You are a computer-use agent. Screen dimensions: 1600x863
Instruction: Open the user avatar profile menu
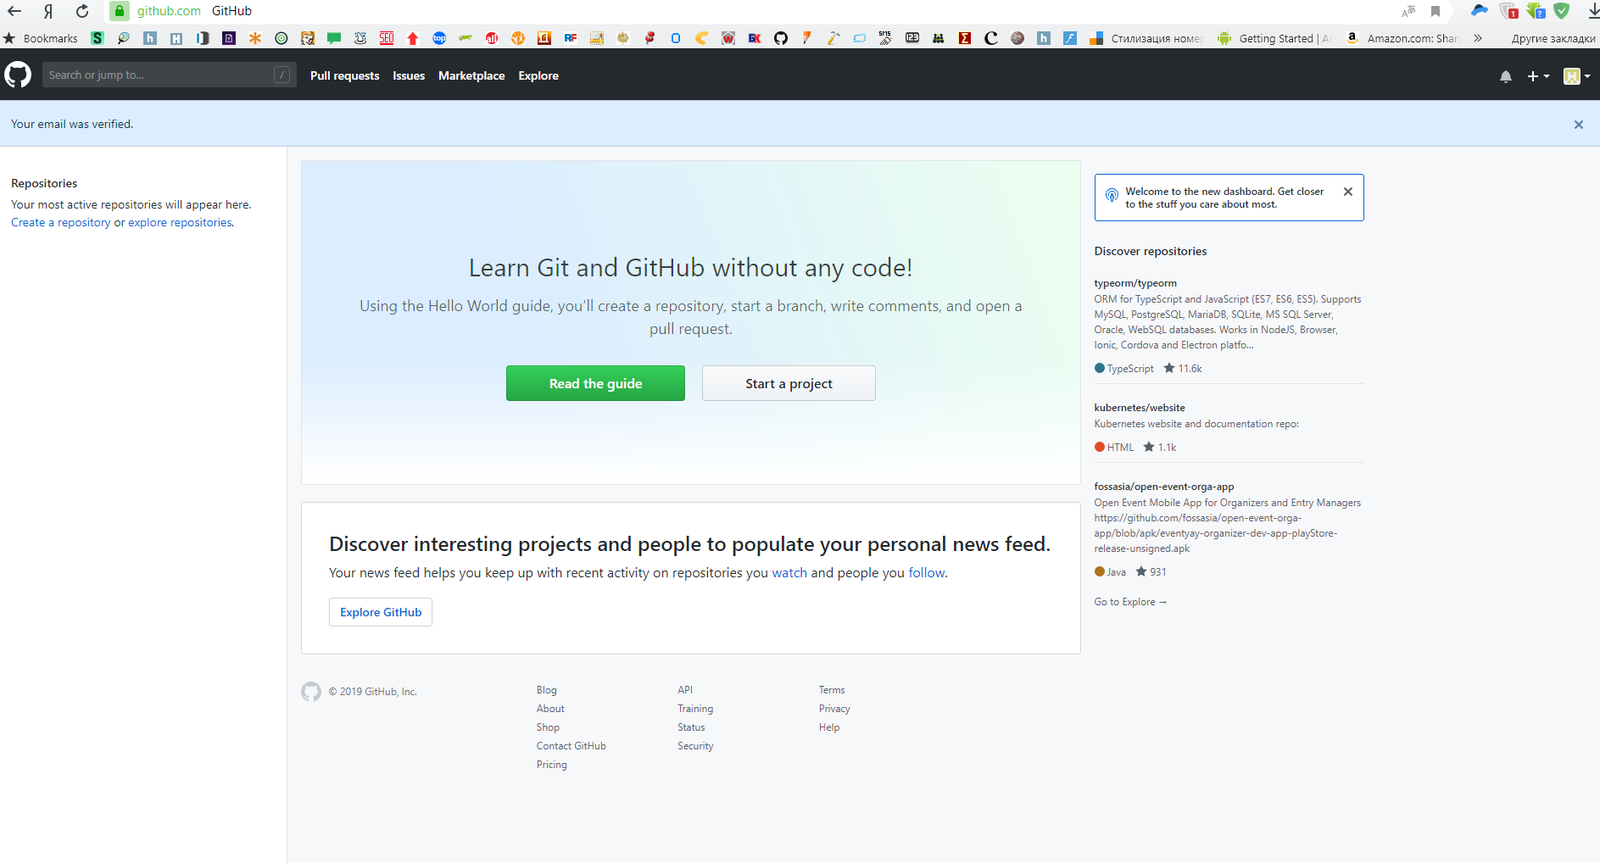point(1576,76)
